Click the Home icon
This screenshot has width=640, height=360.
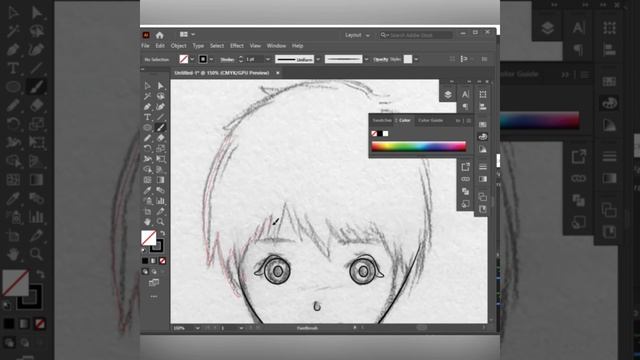pos(160,35)
